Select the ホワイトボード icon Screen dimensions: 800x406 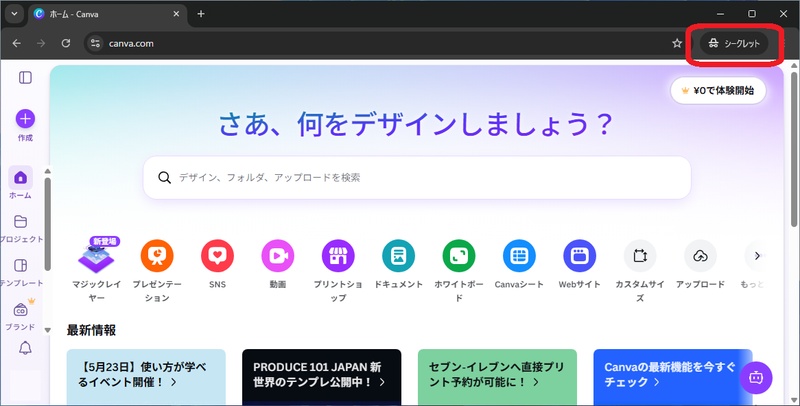[x=459, y=256]
